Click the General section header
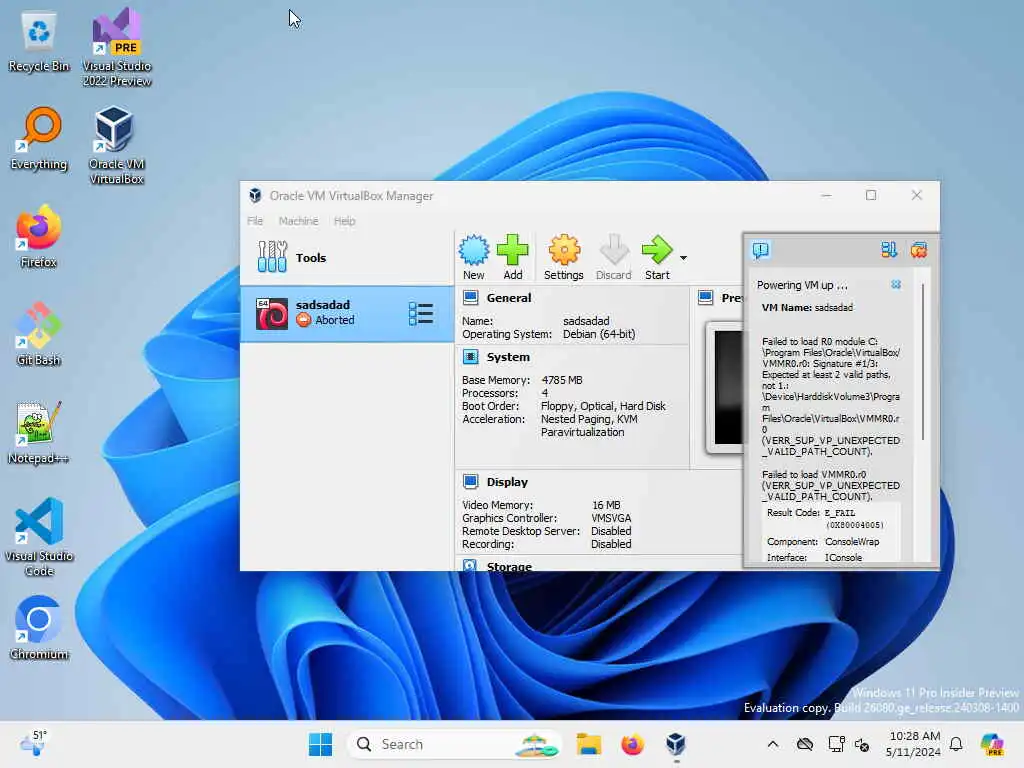This screenshot has width=1024, height=768. (x=508, y=298)
